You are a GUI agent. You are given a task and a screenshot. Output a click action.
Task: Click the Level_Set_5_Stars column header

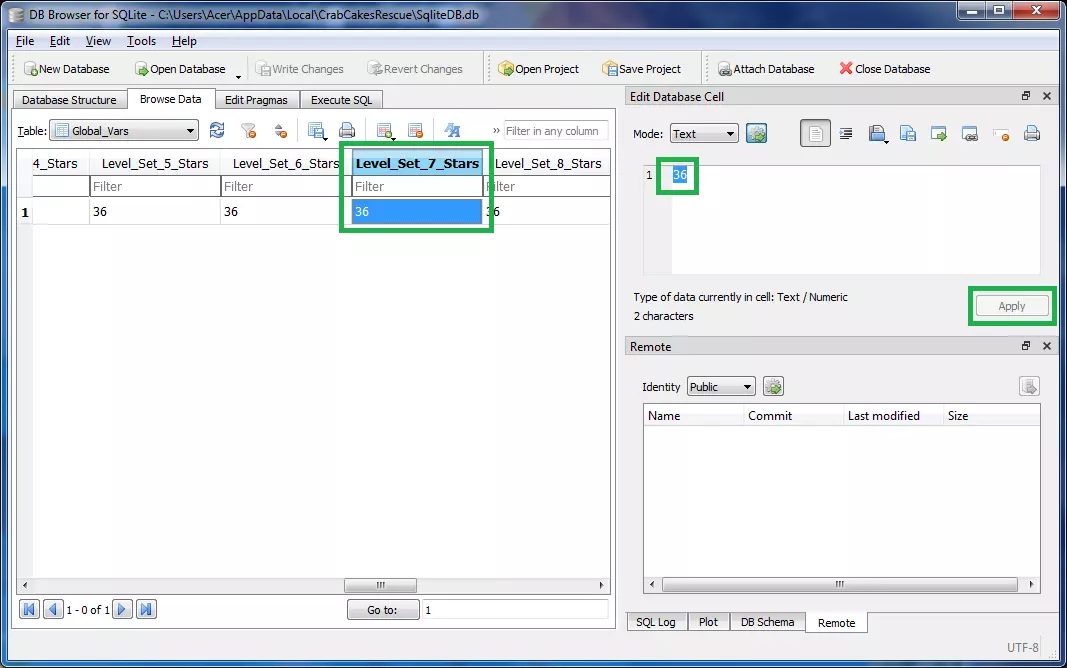[155, 163]
